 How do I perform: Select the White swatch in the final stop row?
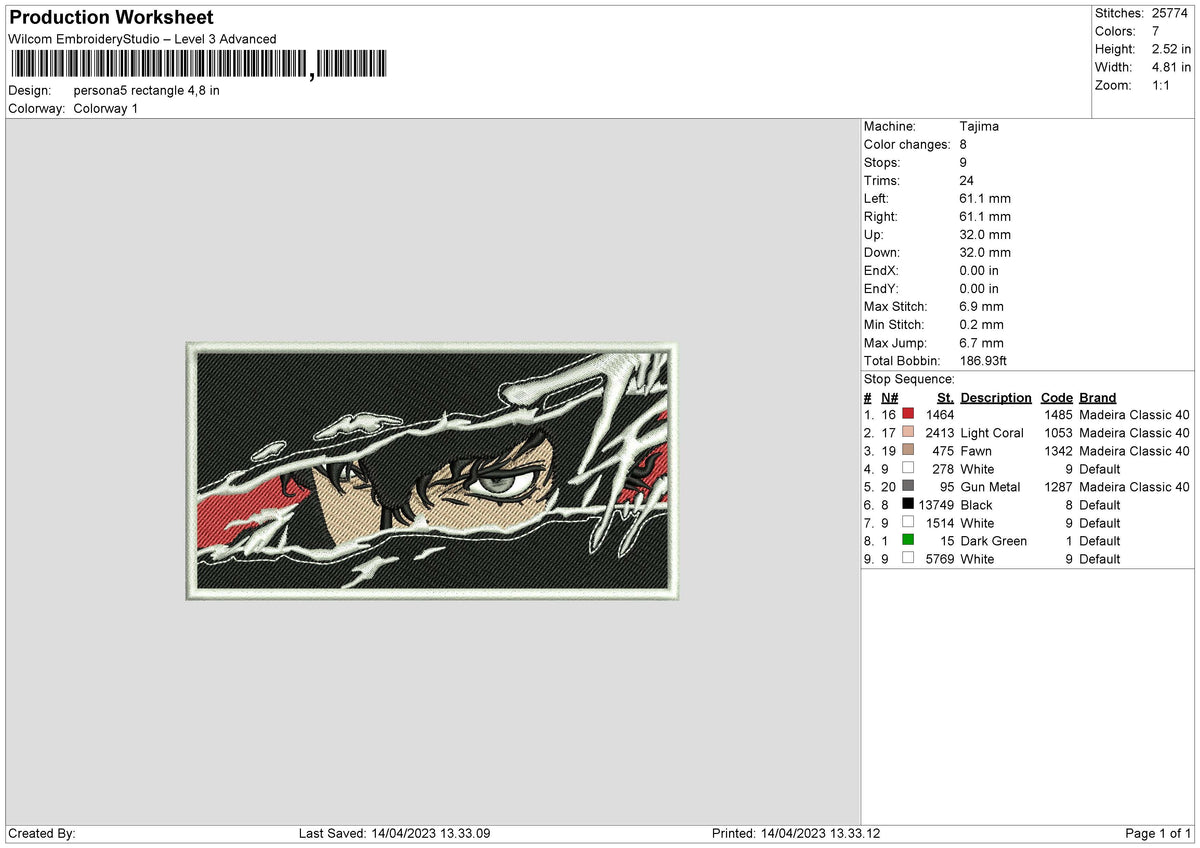[x=908, y=559]
